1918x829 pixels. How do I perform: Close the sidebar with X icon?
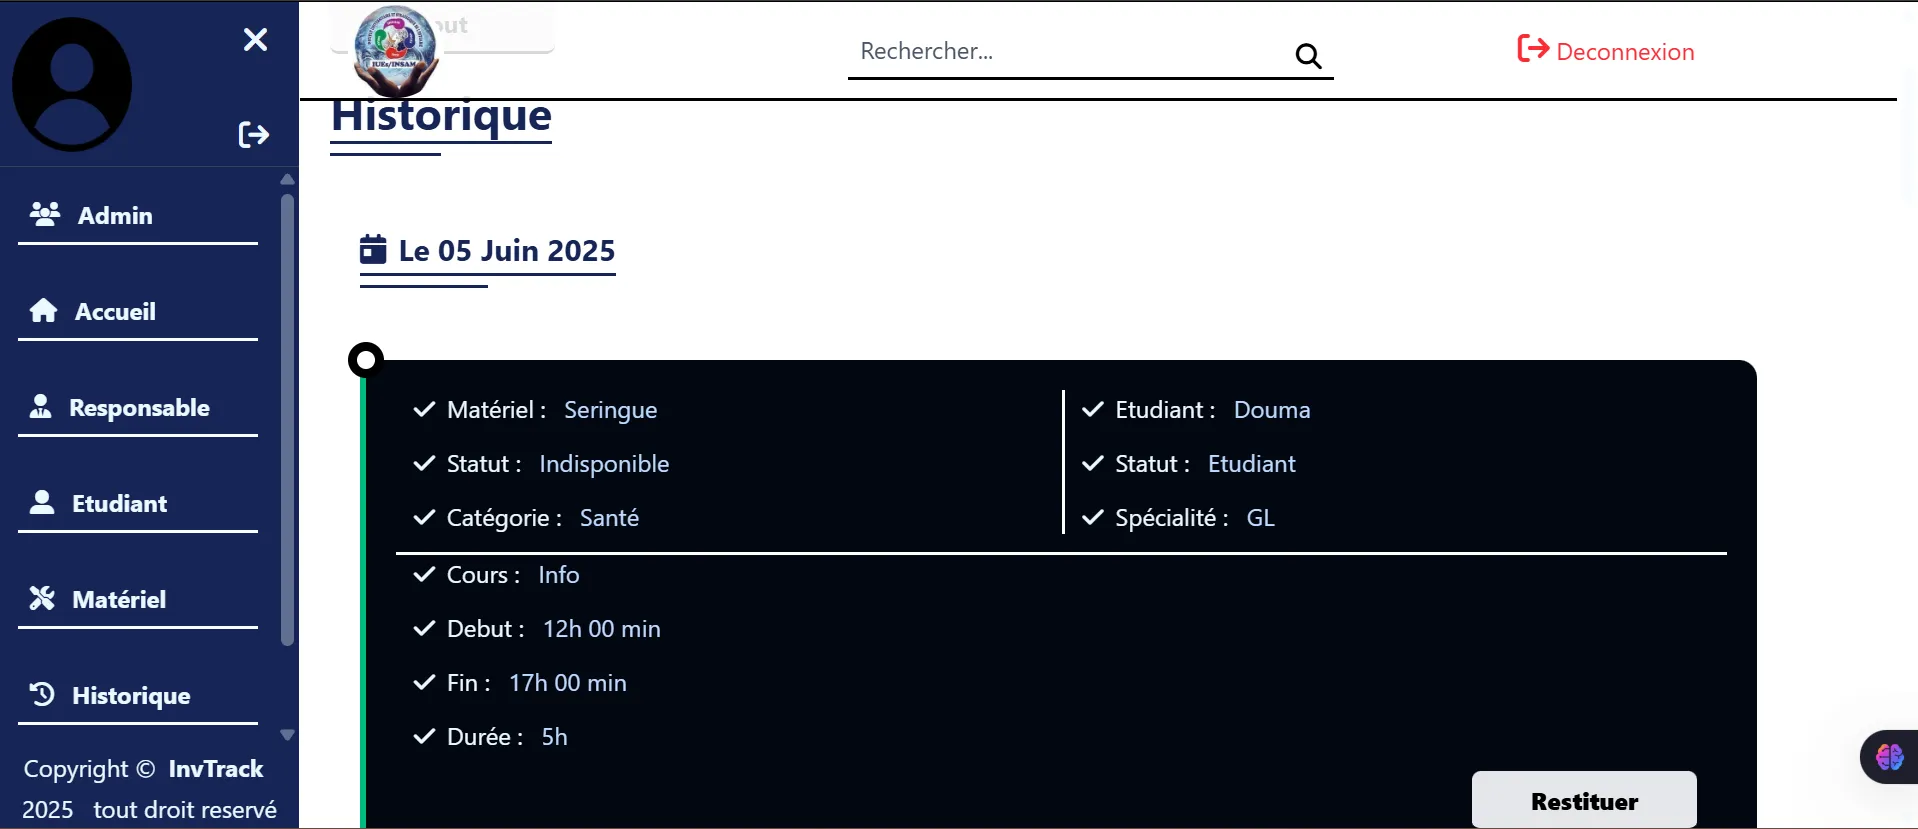[x=255, y=39]
